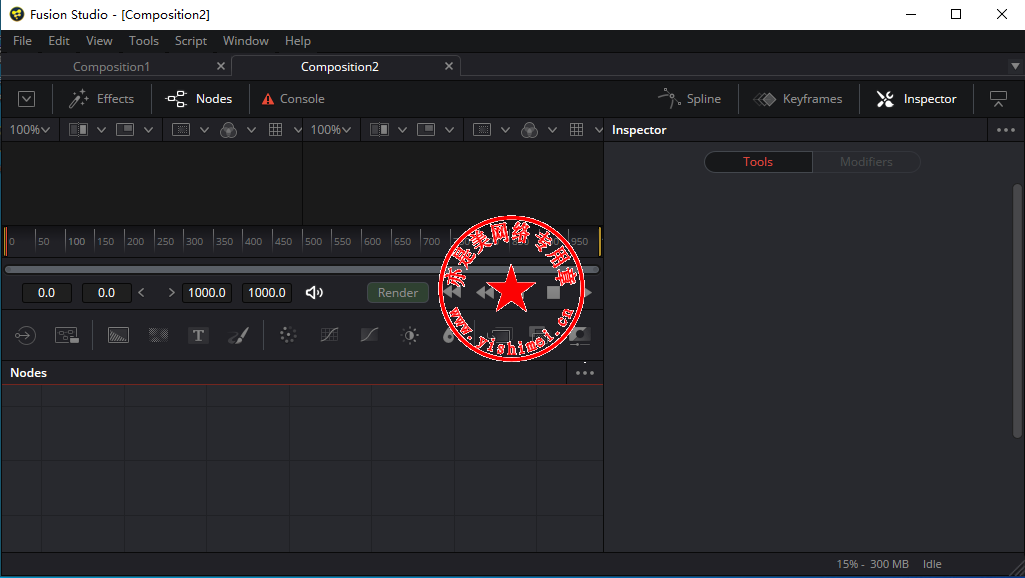Expand left viewer color channel options arrow
1025x578 pixels.
click(251, 130)
